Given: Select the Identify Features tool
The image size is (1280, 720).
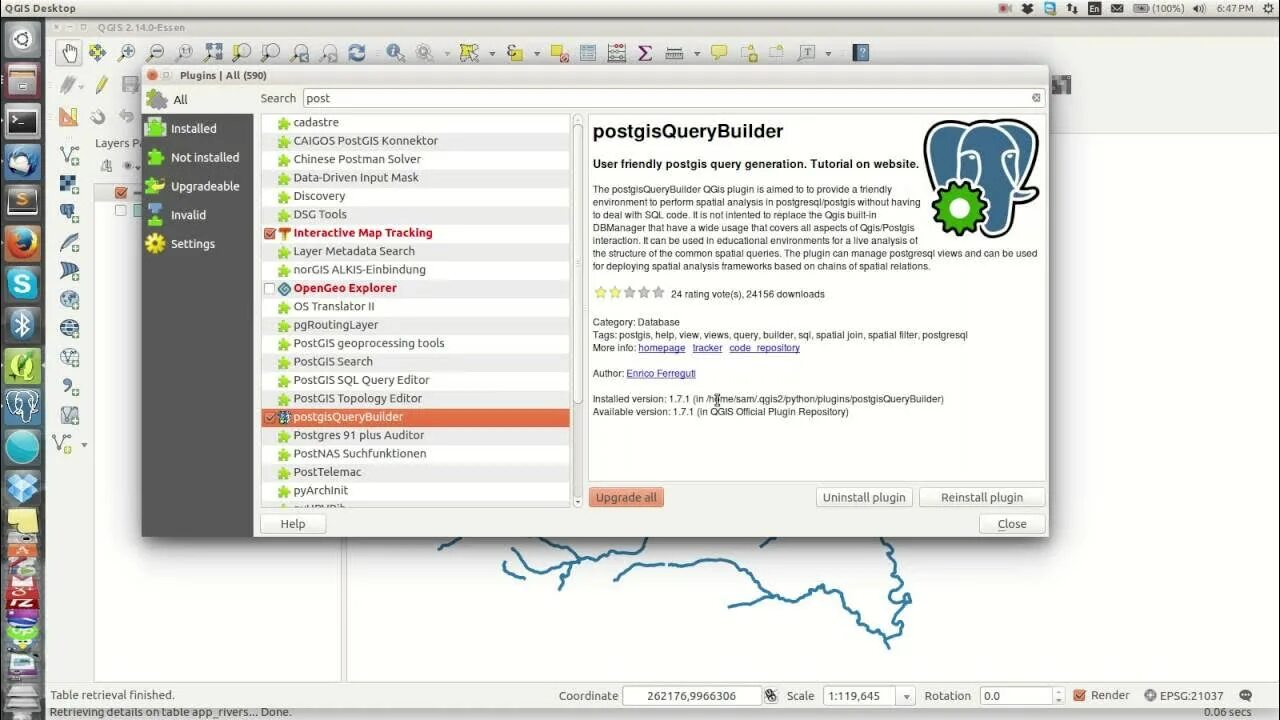Looking at the screenshot, I should click(x=395, y=53).
